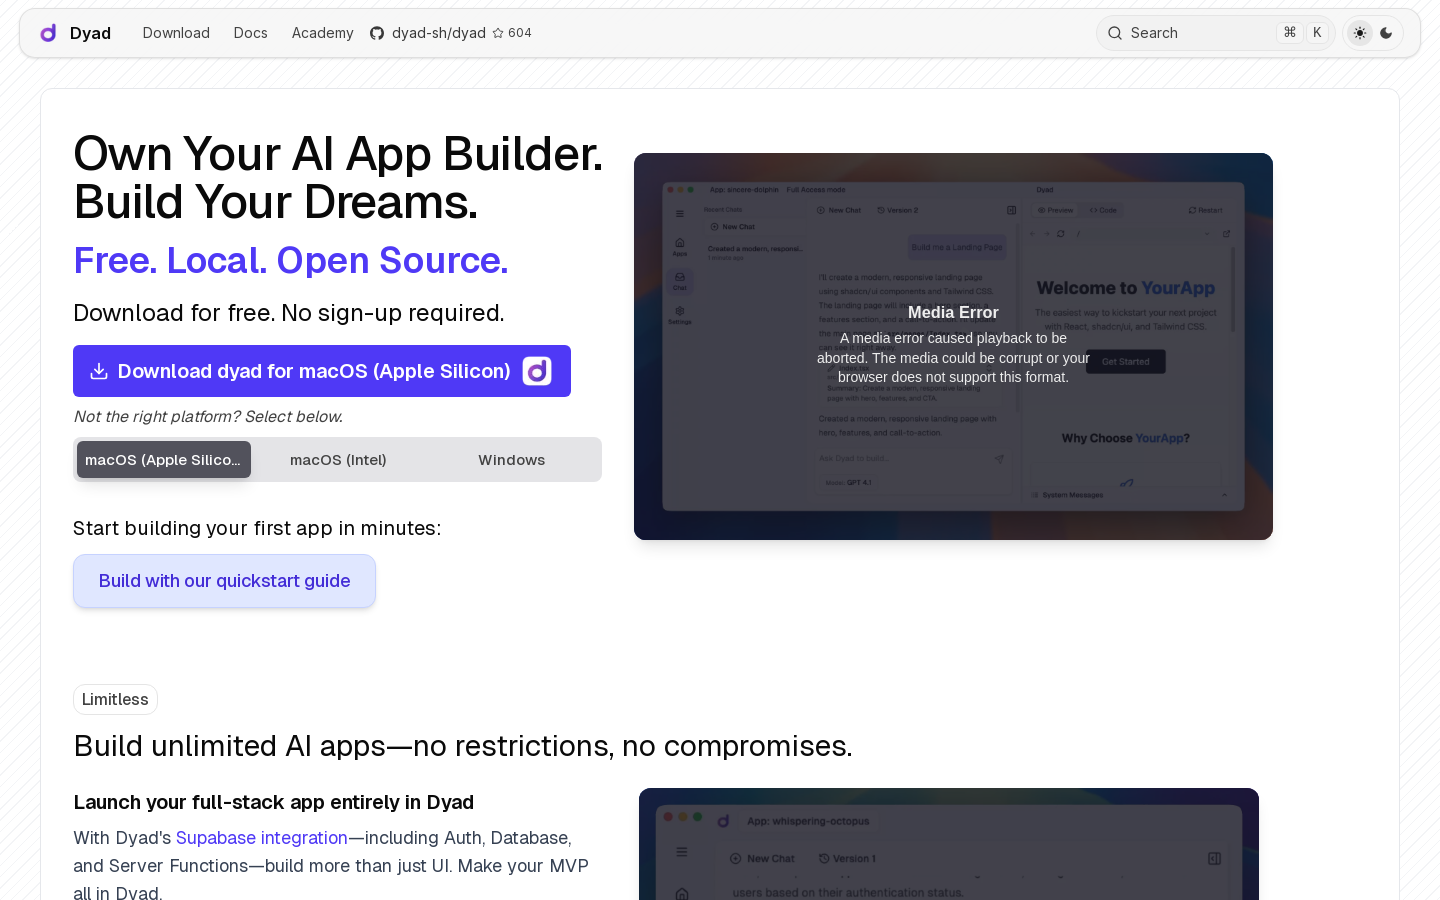The height and width of the screenshot is (900, 1440).
Task: Open the Academy nav link
Action: pos(322,33)
